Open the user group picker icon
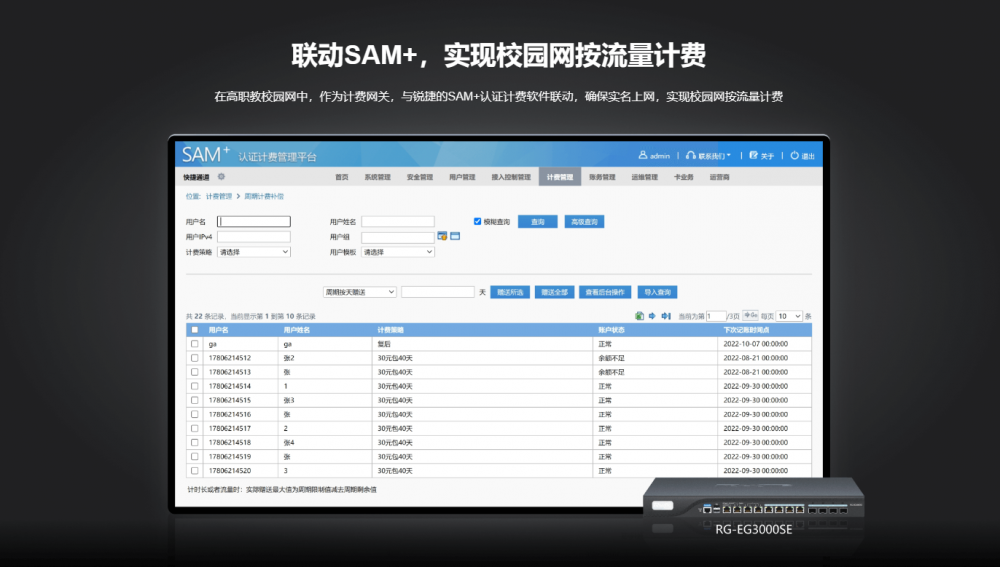This screenshot has width=1000, height=567. 442,236
